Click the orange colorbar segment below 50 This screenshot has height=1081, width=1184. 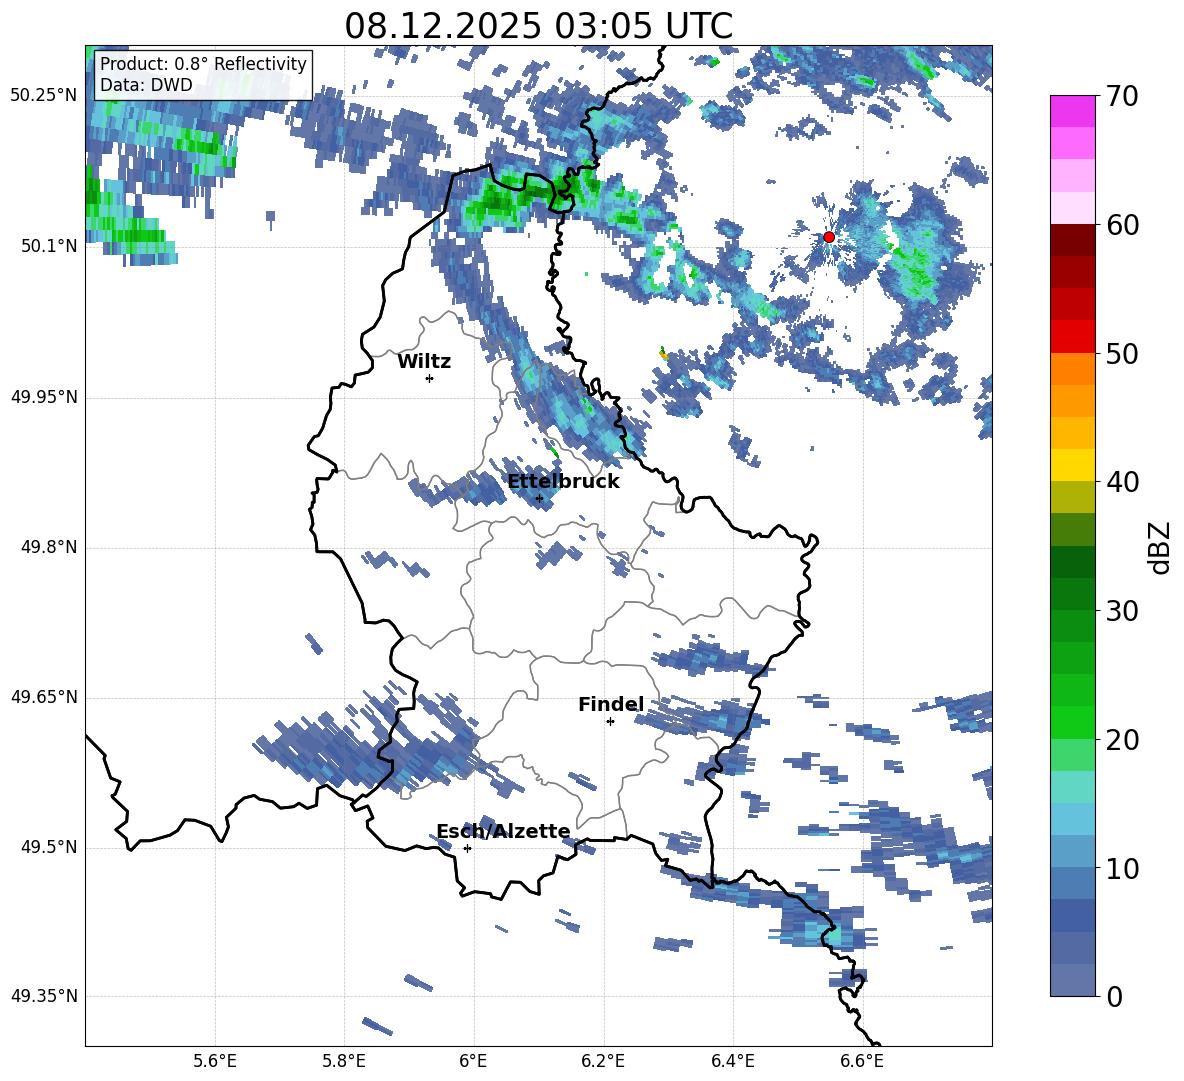click(1072, 369)
